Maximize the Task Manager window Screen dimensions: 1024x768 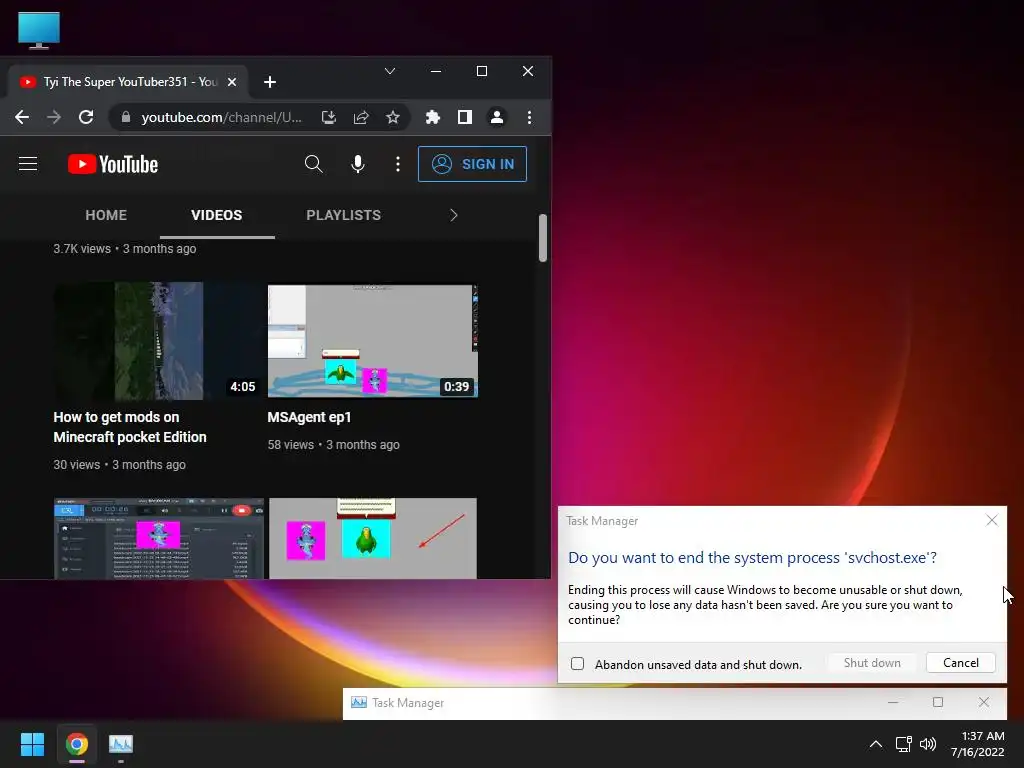click(x=938, y=702)
